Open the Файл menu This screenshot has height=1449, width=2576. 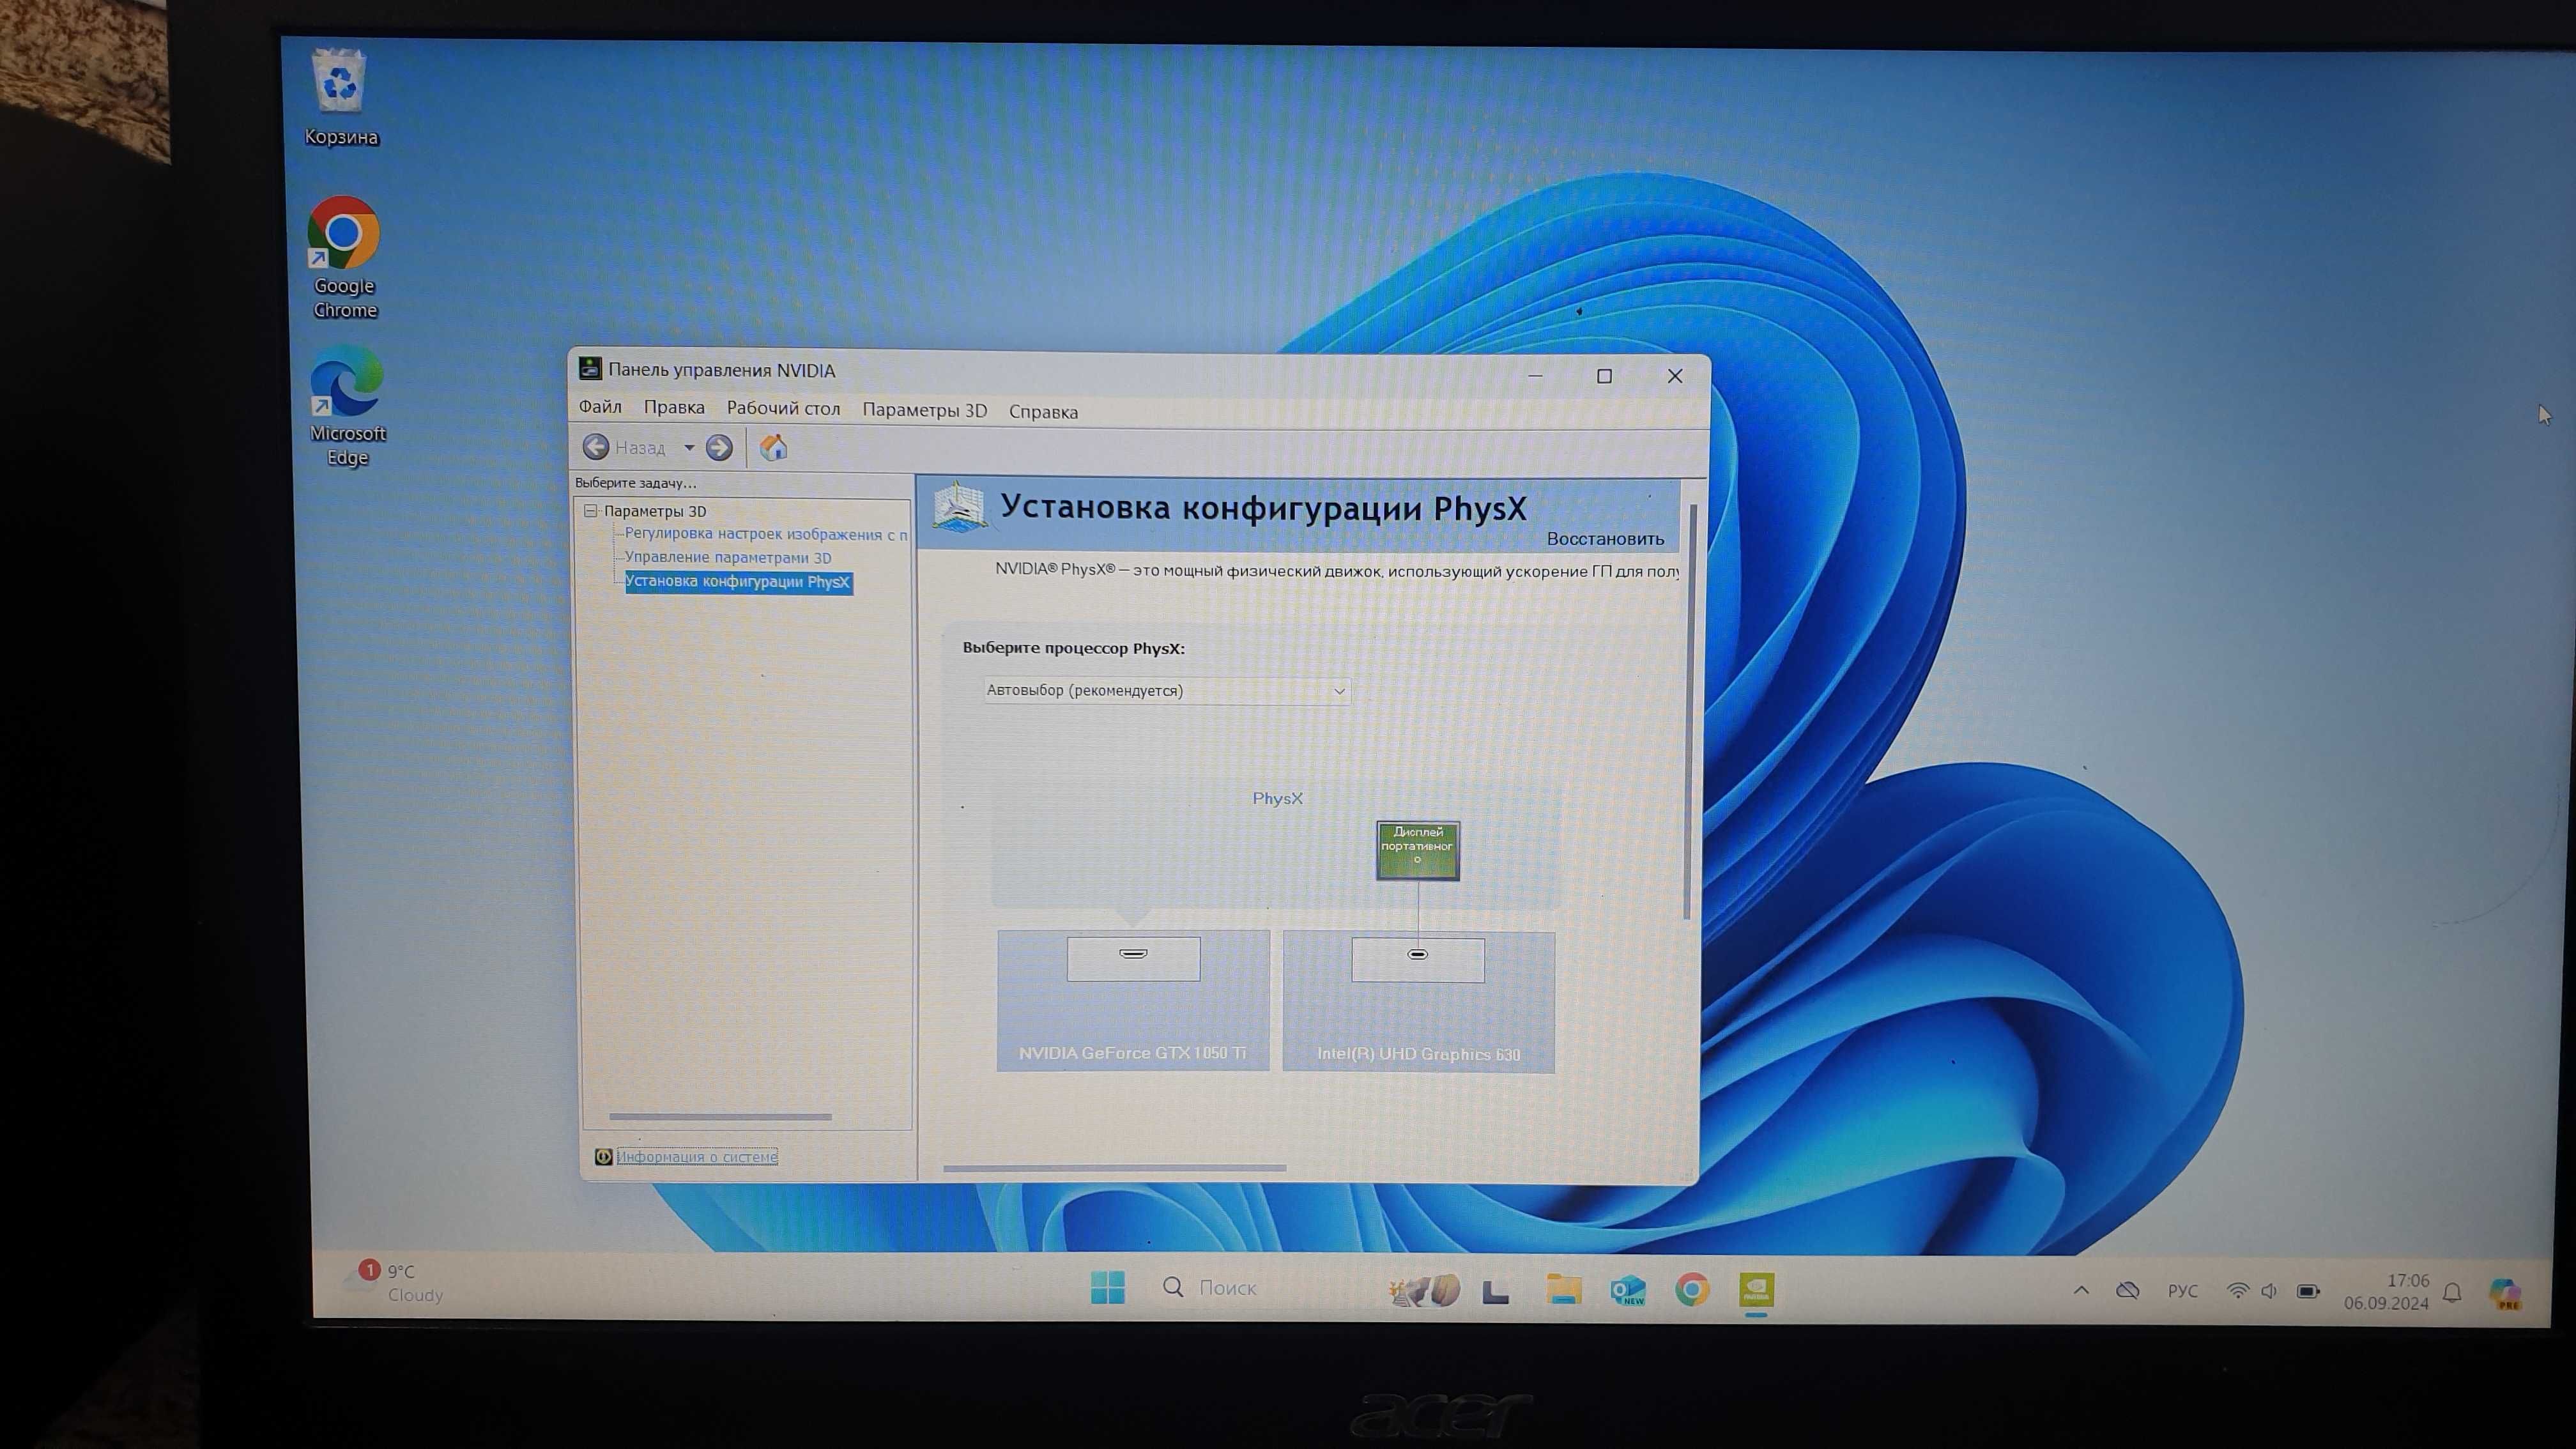coord(600,407)
